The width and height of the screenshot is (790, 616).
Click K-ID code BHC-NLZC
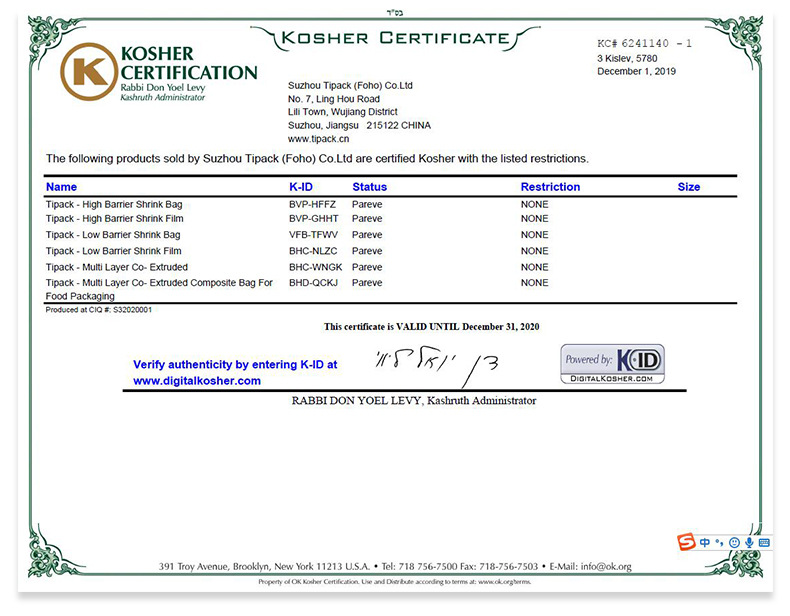point(313,251)
